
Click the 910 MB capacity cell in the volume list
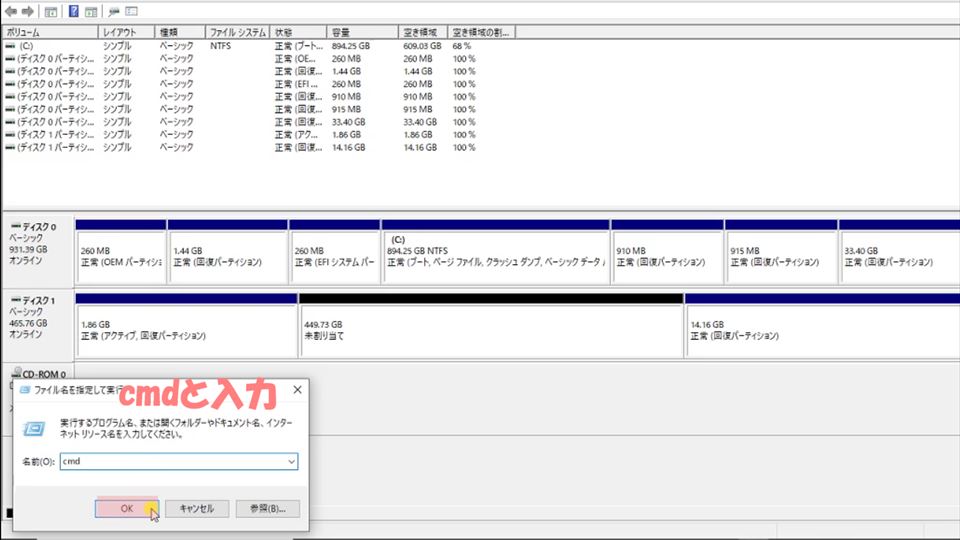(346, 97)
